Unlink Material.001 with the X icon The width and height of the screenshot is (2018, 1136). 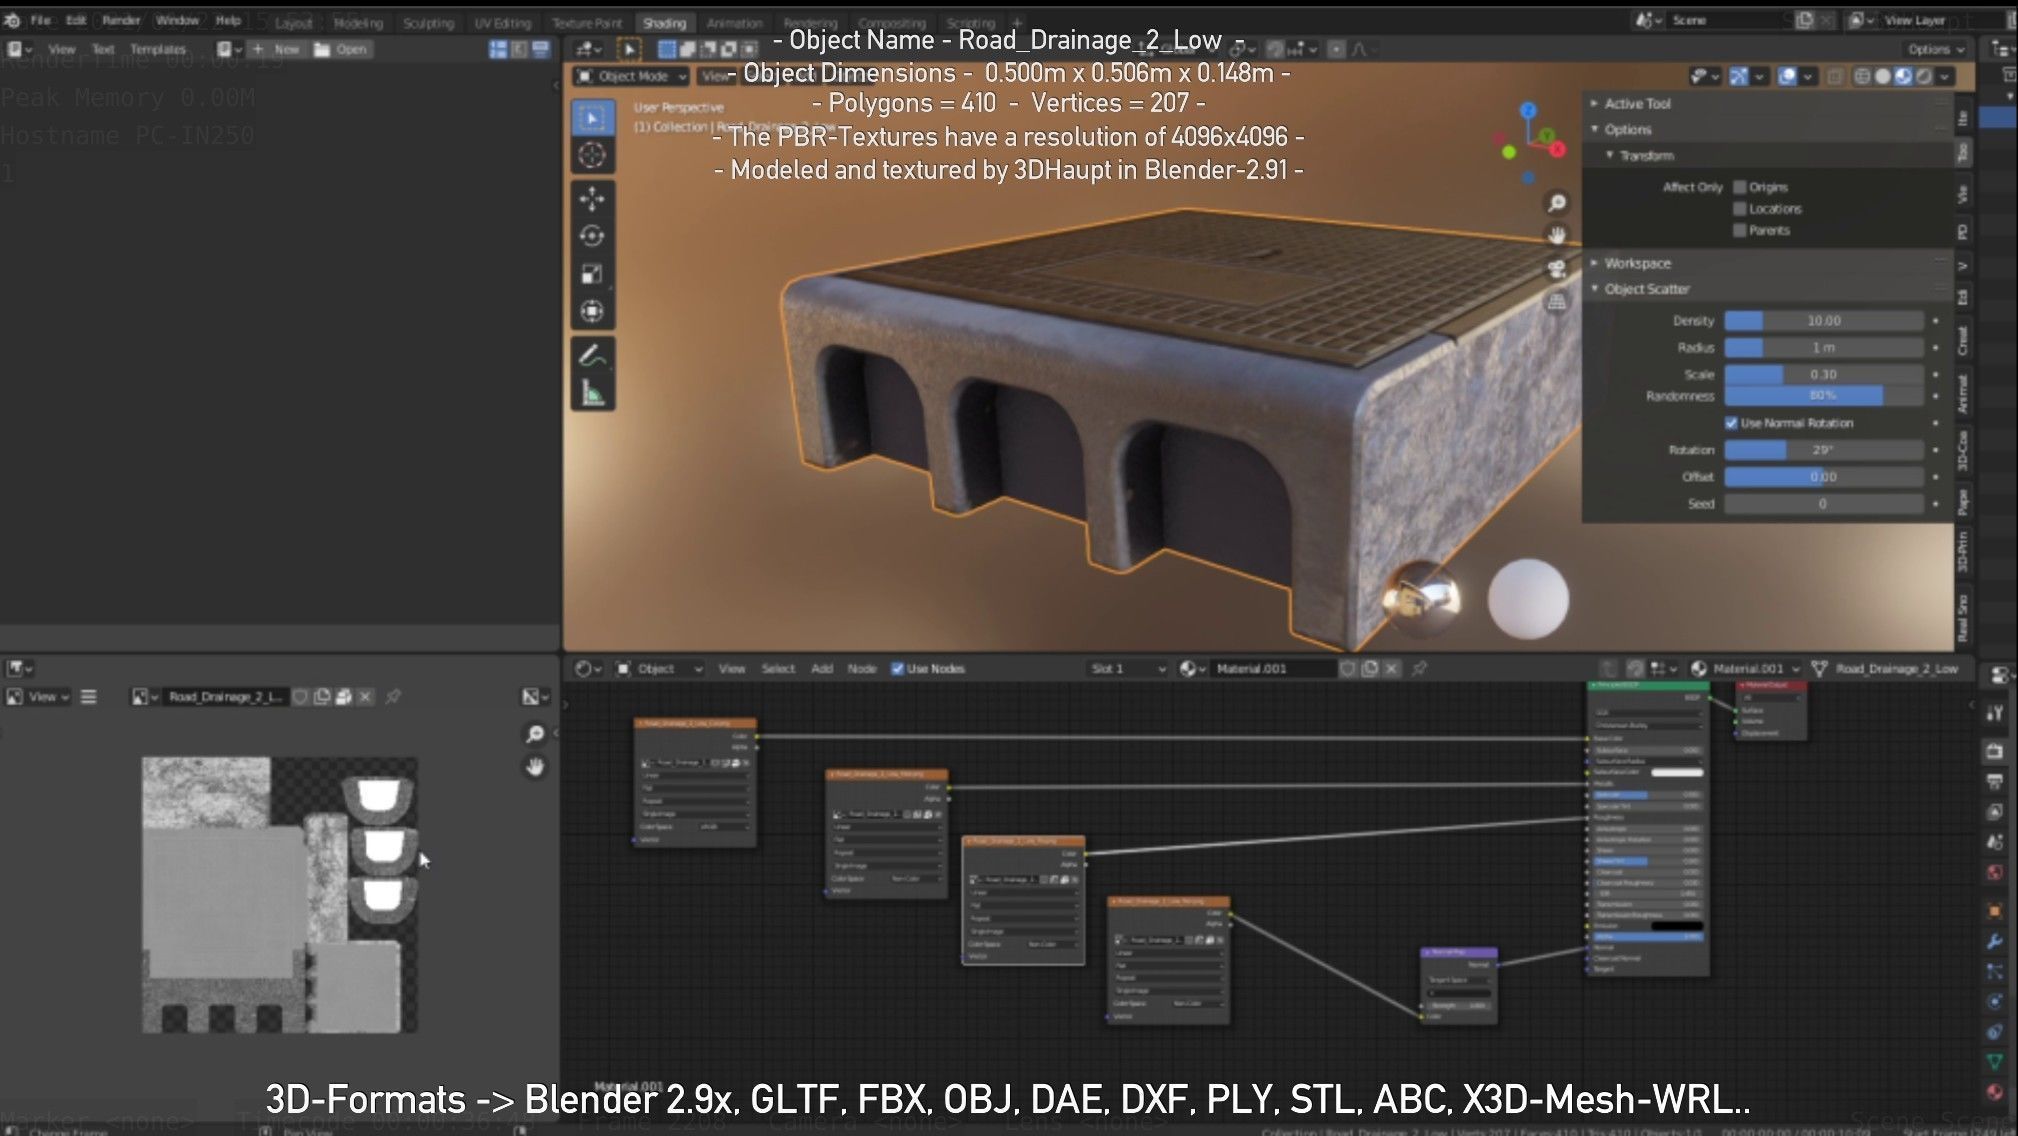[1391, 668]
